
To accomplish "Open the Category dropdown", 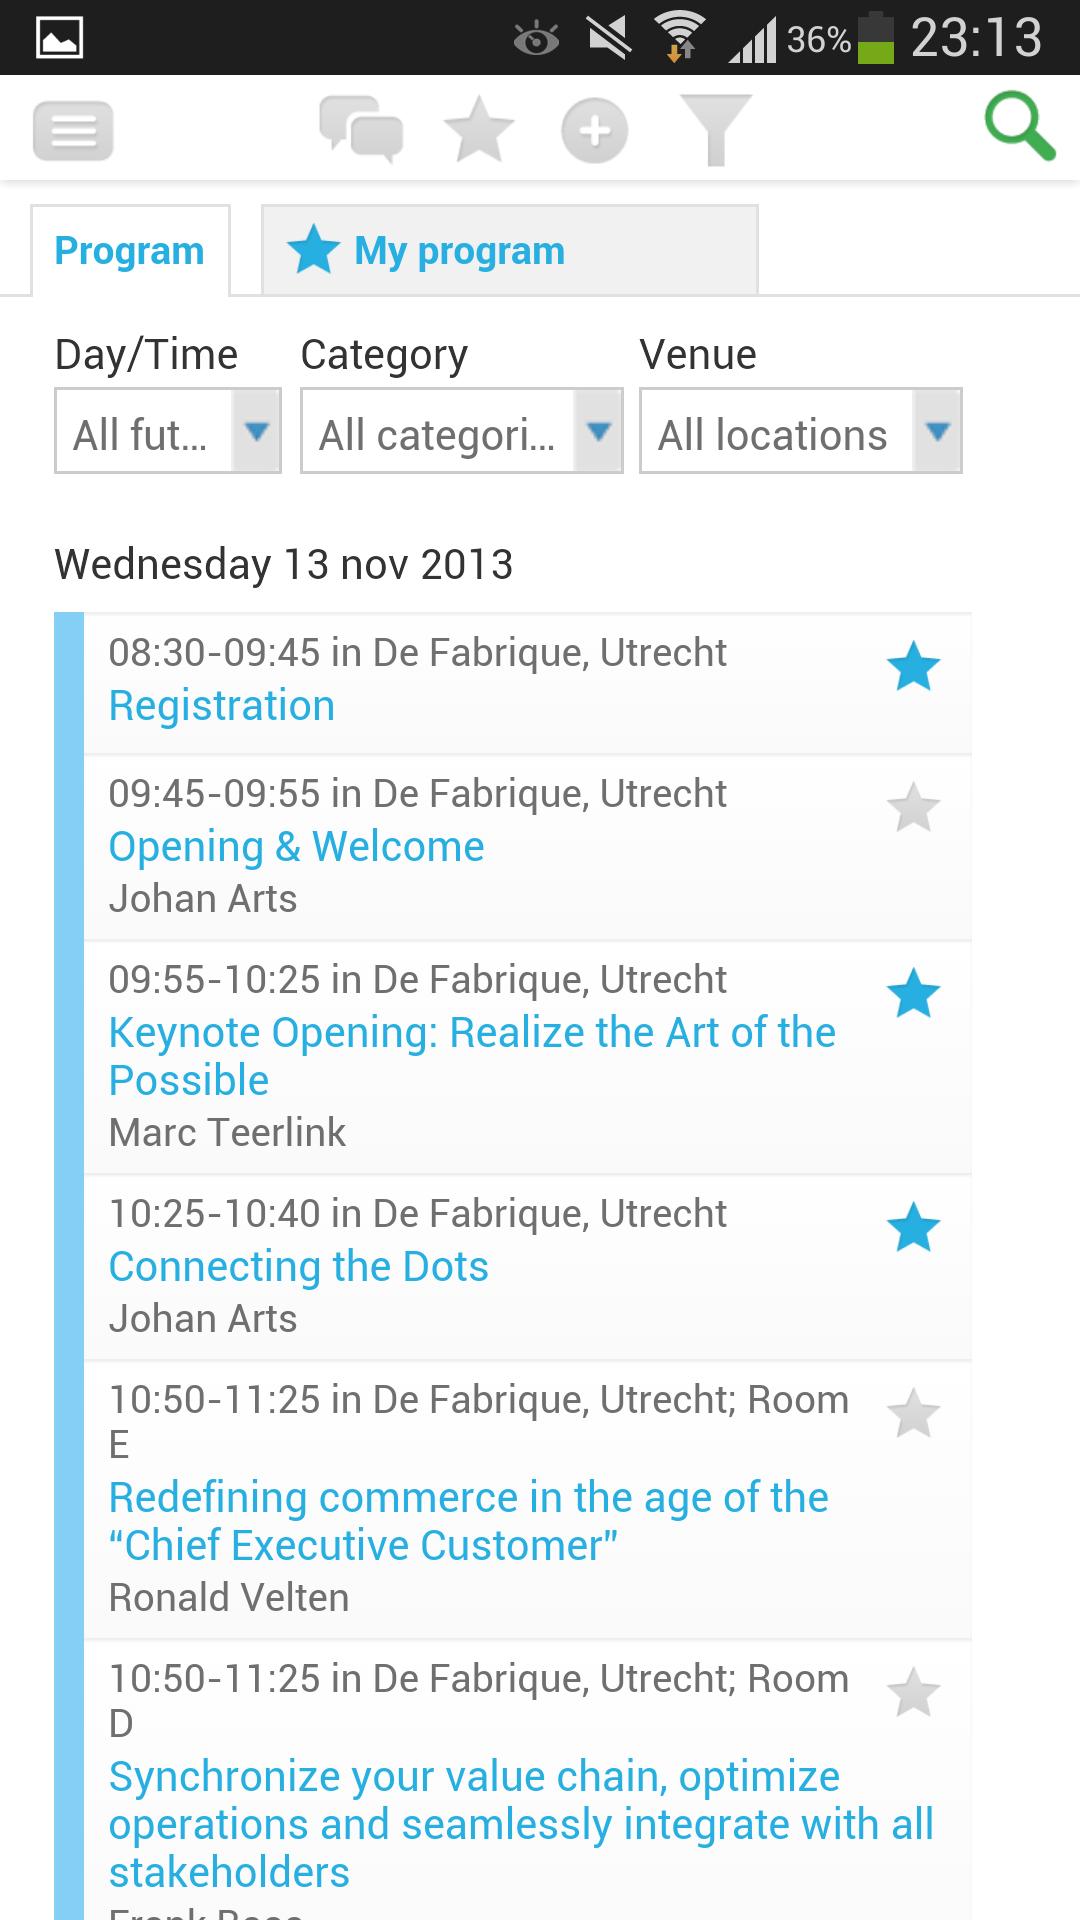I will click(x=461, y=431).
